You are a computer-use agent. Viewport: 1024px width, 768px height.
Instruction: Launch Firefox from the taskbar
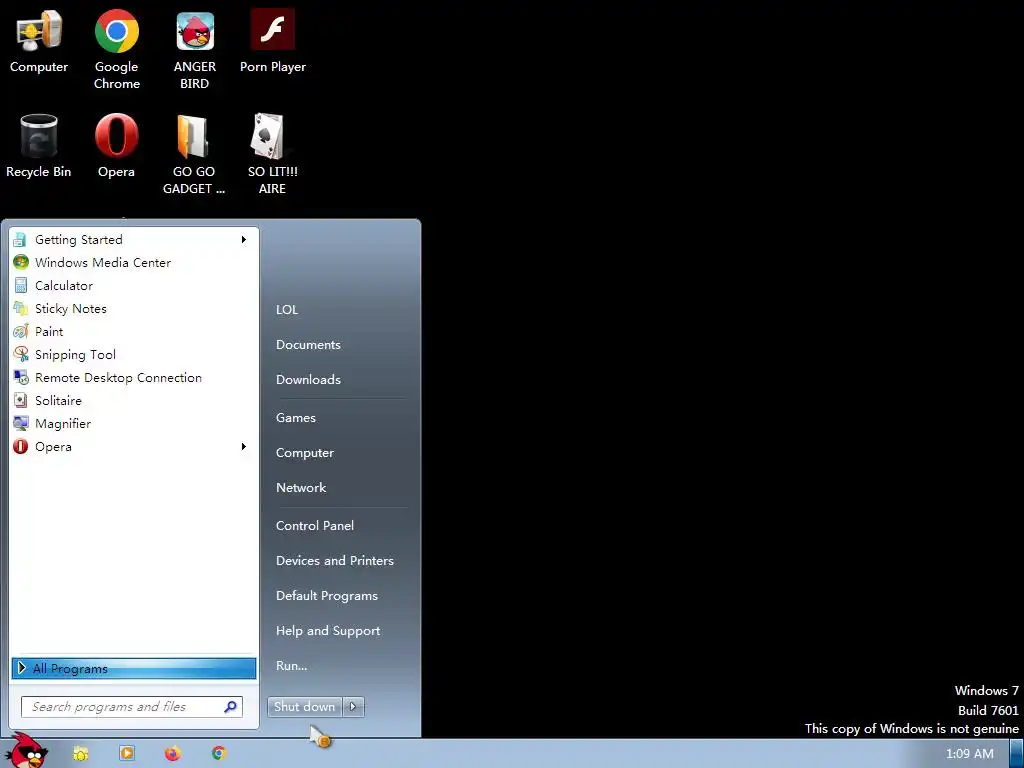point(172,754)
